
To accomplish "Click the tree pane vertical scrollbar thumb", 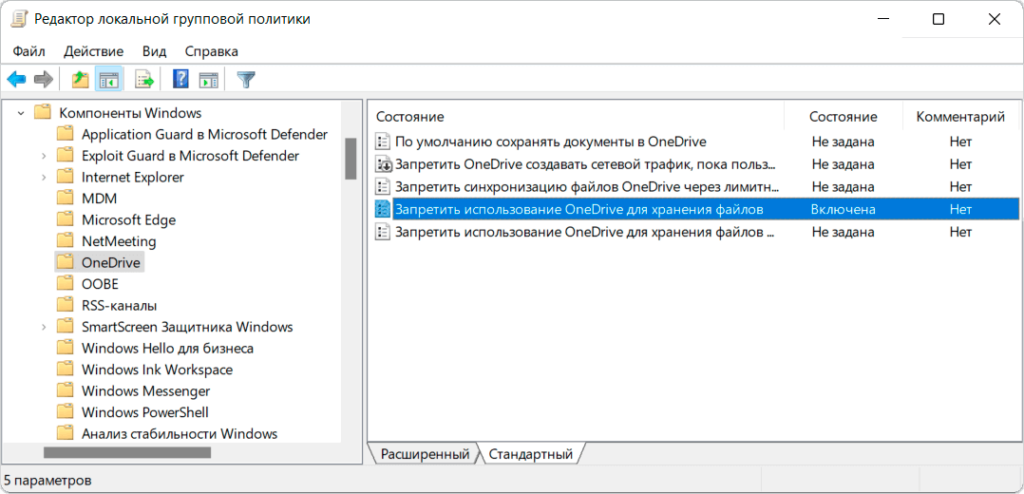I will (x=351, y=157).
